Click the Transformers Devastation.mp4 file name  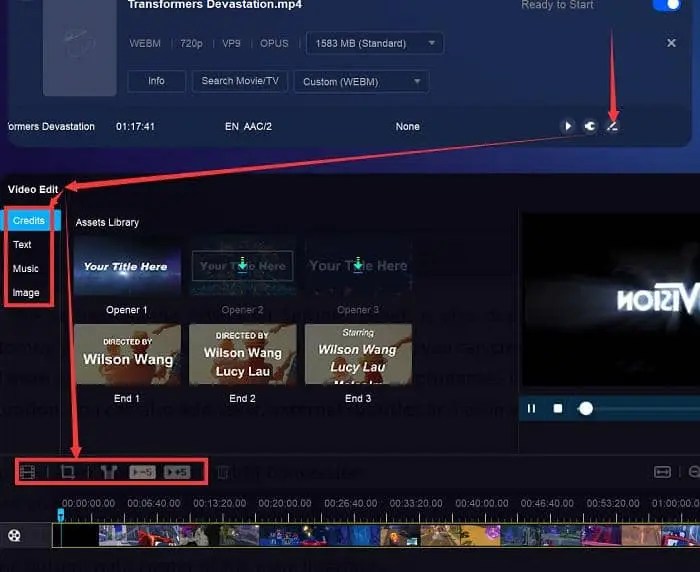215,5
